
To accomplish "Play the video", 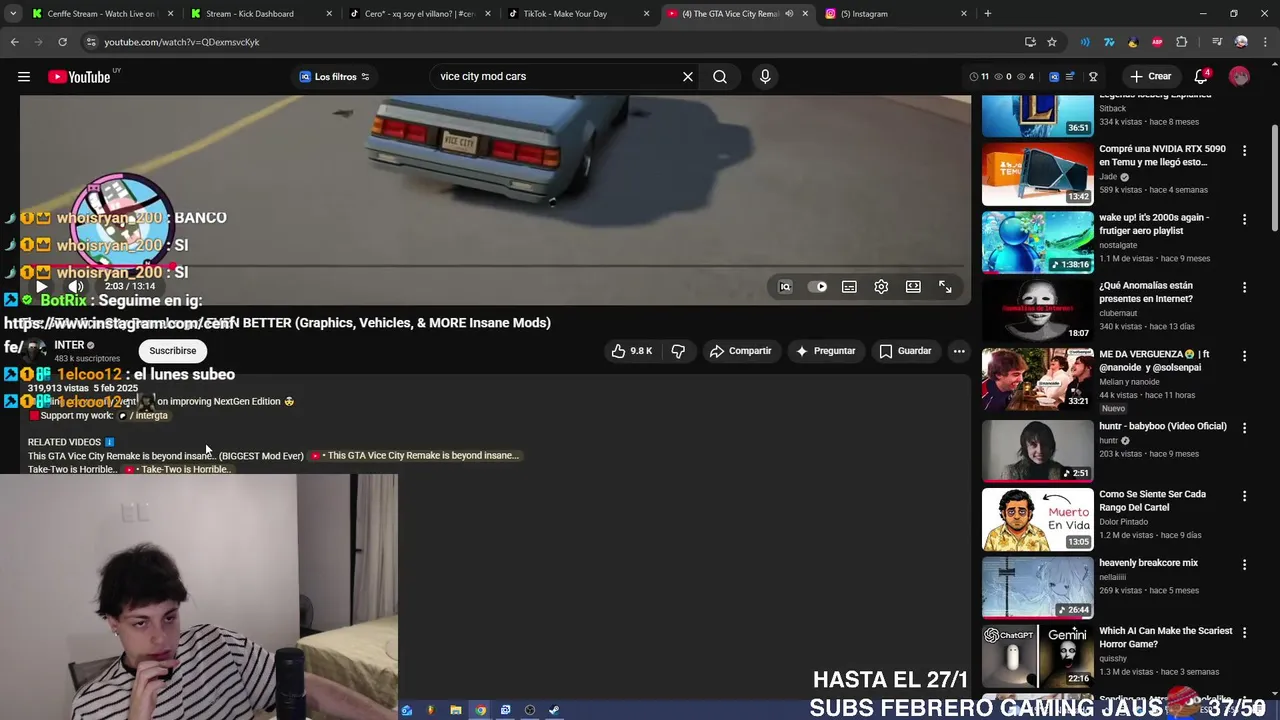I will point(41,287).
